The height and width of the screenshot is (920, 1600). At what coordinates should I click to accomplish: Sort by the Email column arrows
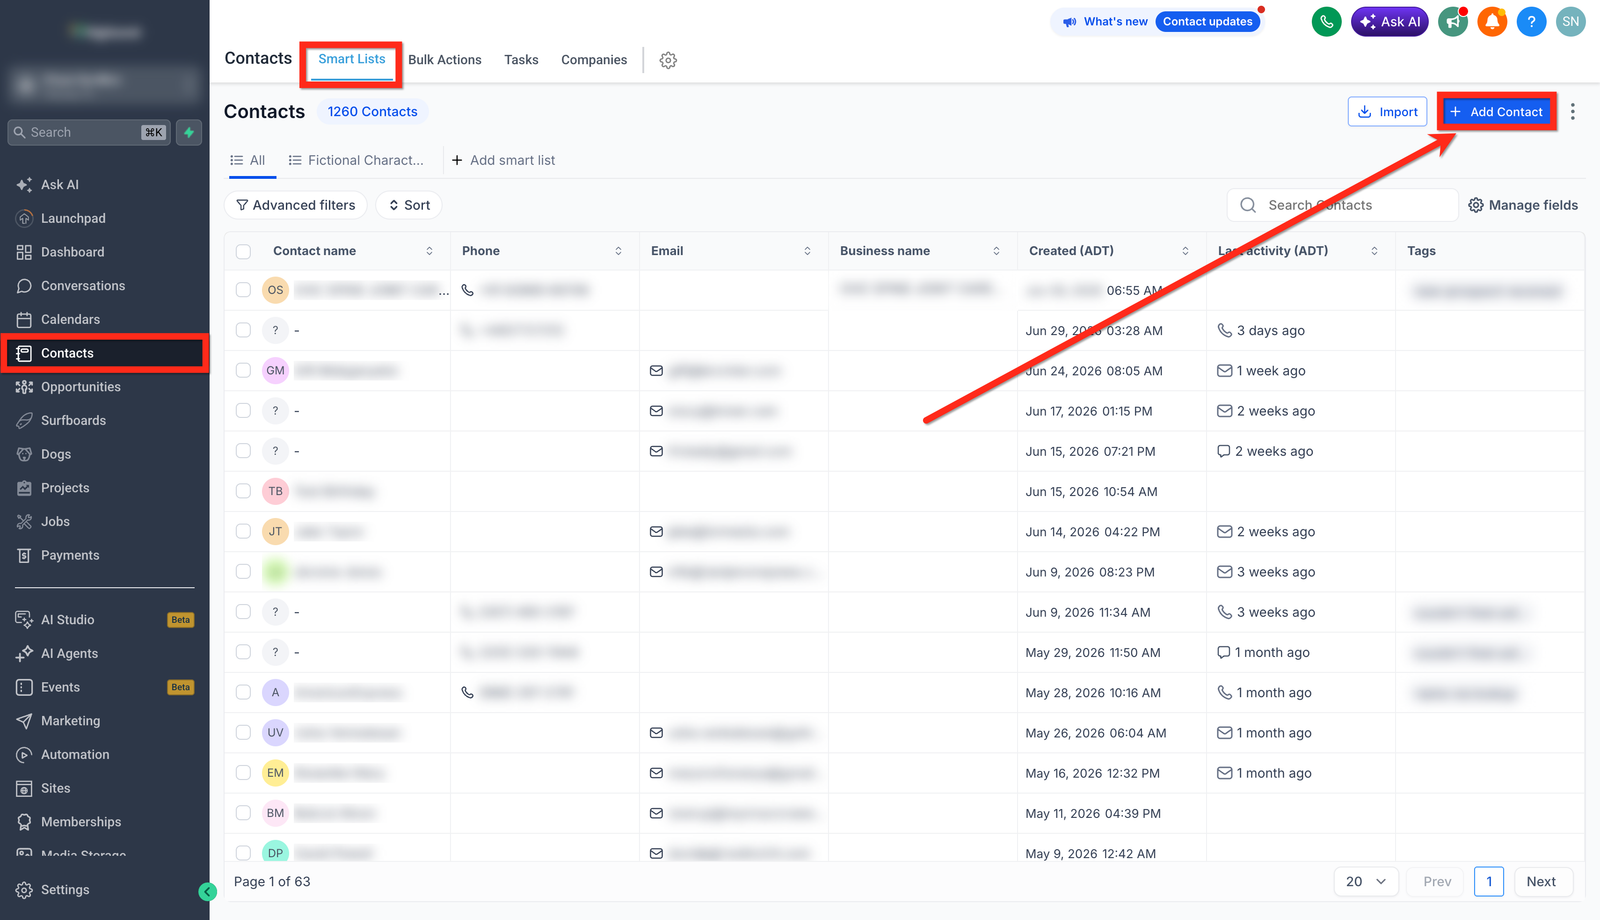[x=807, y=251]
